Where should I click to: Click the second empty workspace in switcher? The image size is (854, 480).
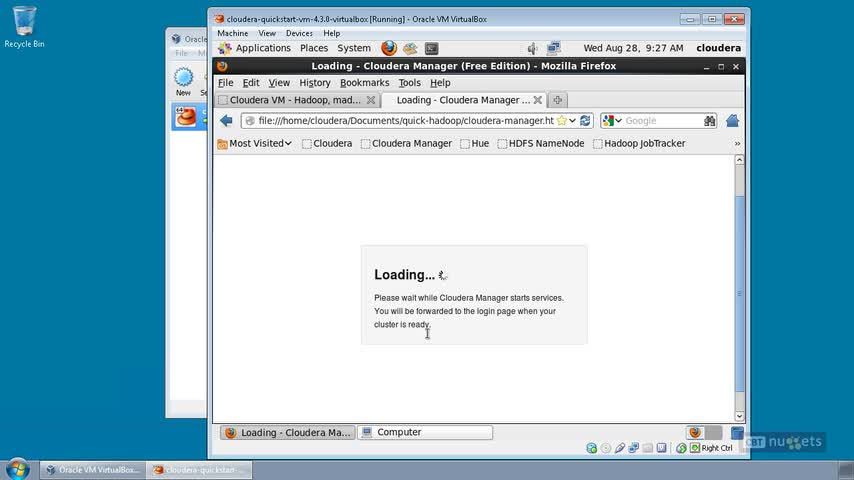(x=713, y=433)
